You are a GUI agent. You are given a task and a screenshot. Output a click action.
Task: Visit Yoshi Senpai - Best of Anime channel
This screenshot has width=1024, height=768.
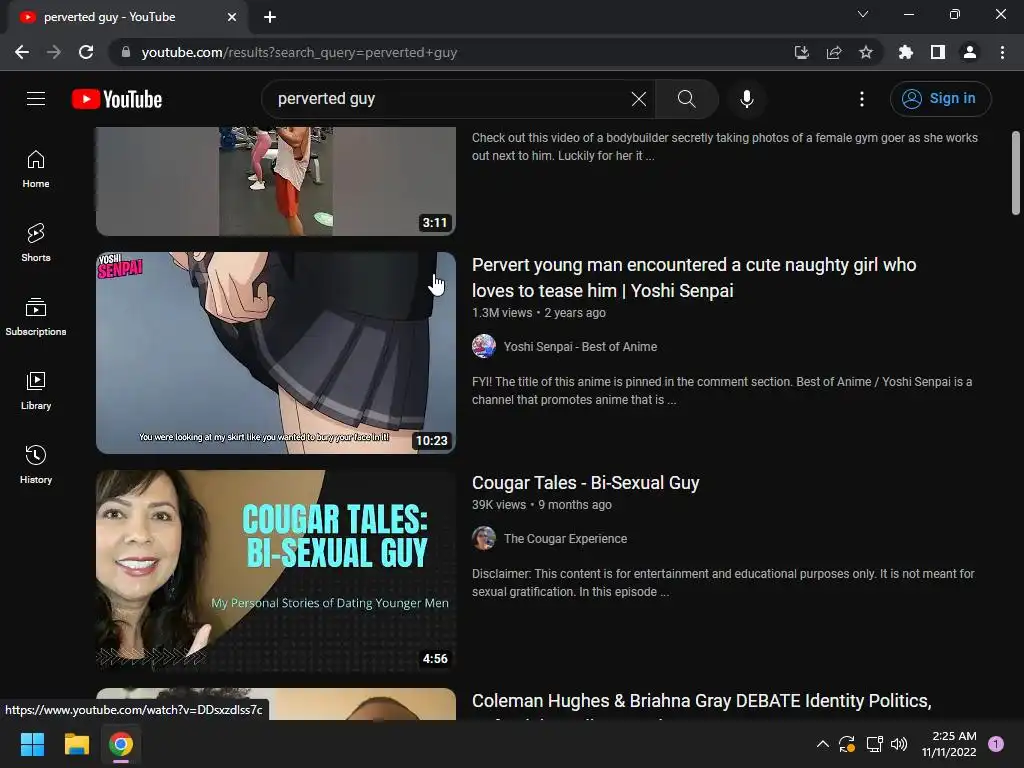click(580, 347)
